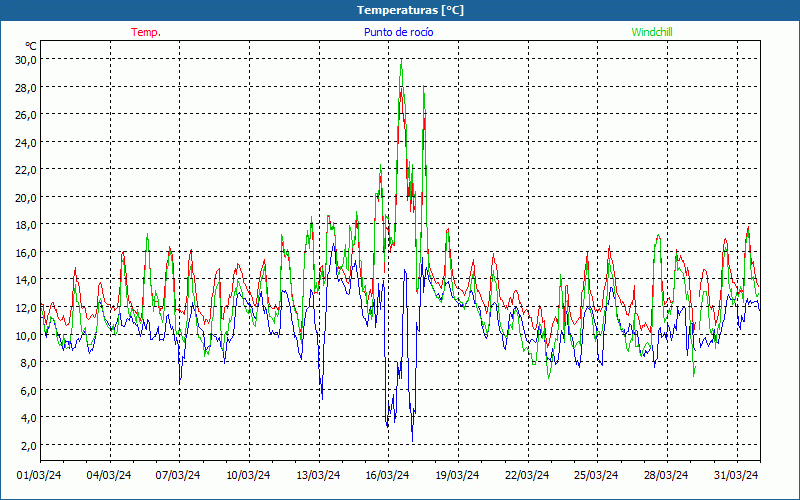Click the 19/03/24 date label
The image size is (800, 500).
pos(457,475)
